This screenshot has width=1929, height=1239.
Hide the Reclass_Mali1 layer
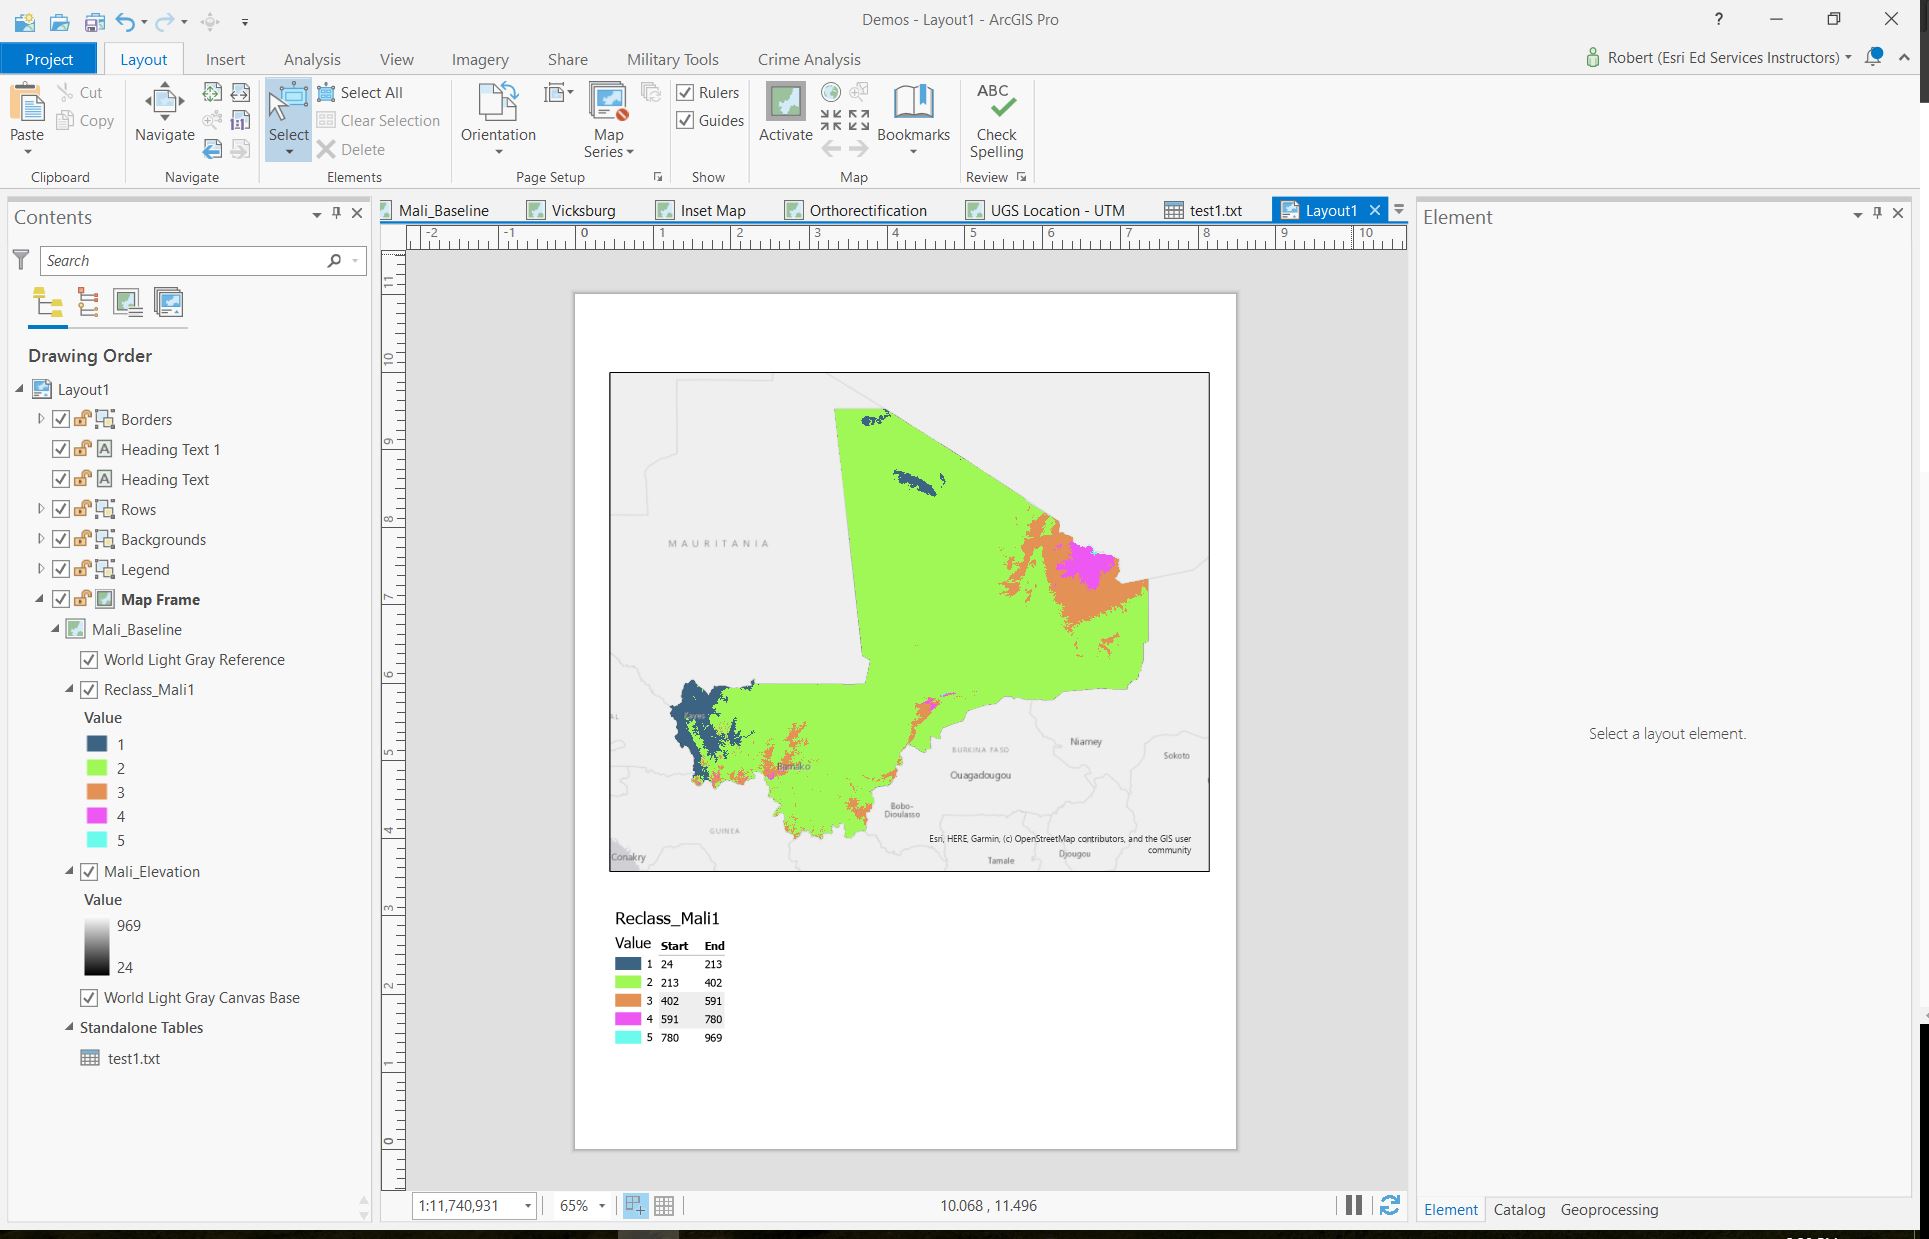coord(89,690)
